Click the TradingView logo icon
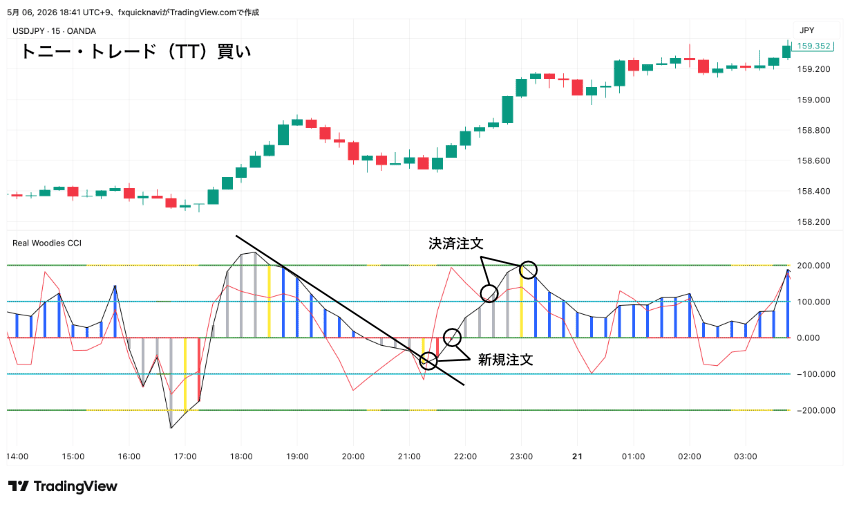The width and height of the screenshot is (850, 507). pos(18,486)
